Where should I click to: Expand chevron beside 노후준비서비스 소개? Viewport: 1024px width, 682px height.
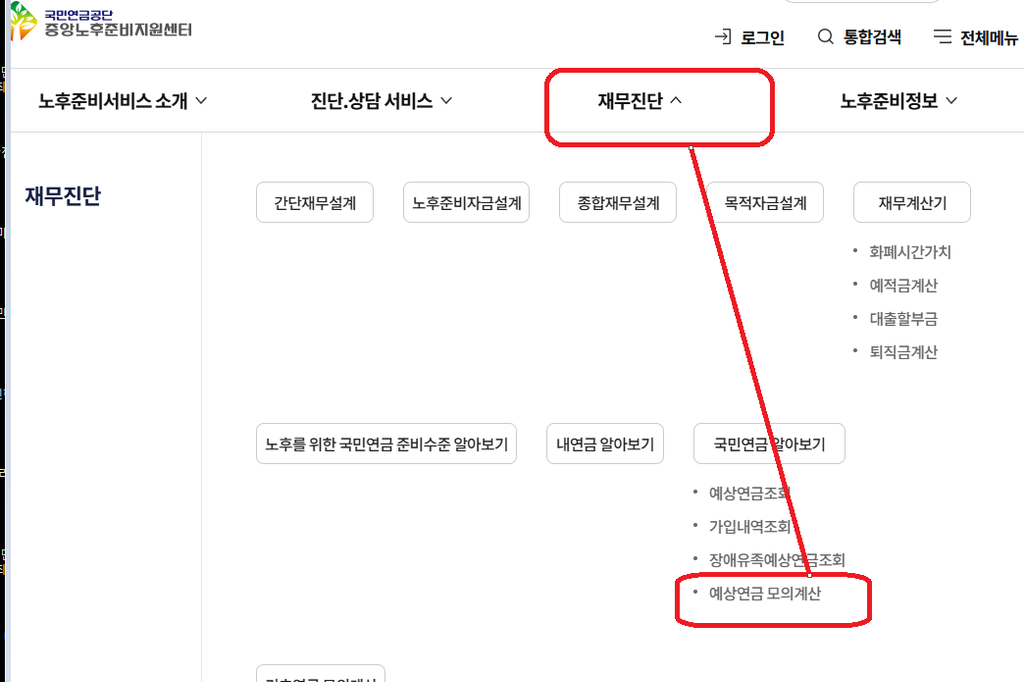tap(201, 101)
